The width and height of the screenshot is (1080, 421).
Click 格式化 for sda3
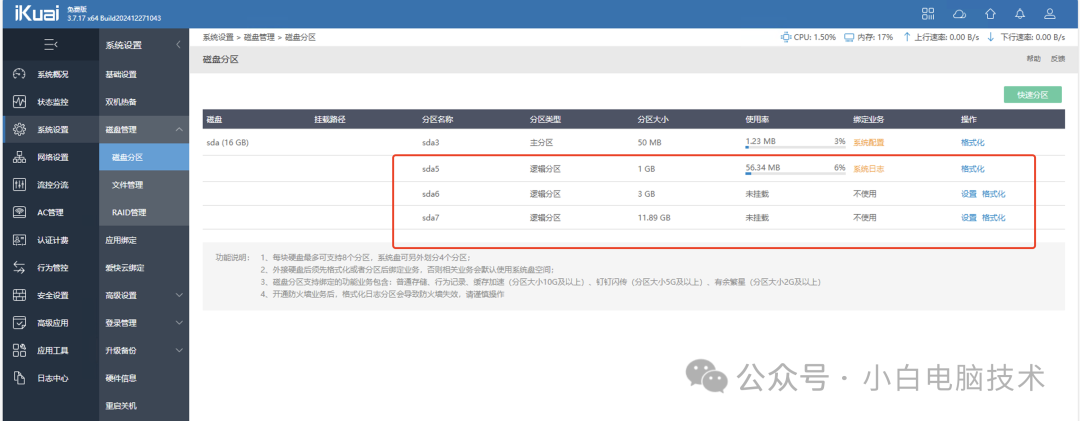973,142
